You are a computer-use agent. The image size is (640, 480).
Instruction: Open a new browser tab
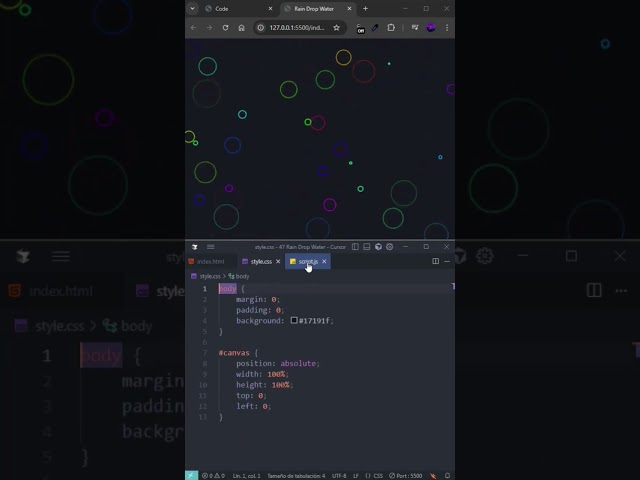[365, 9]
